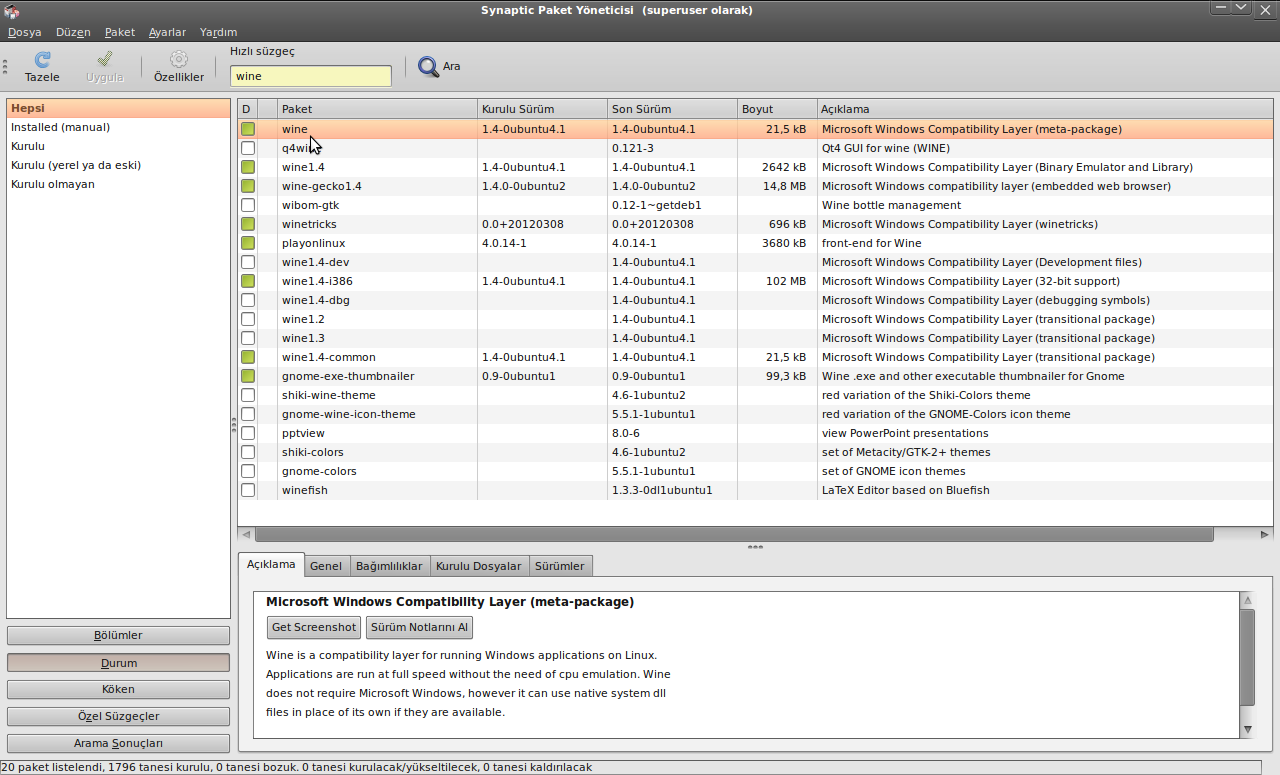Open the Düzen menu
The image size is (1280, 775).
tap(73, 32)
